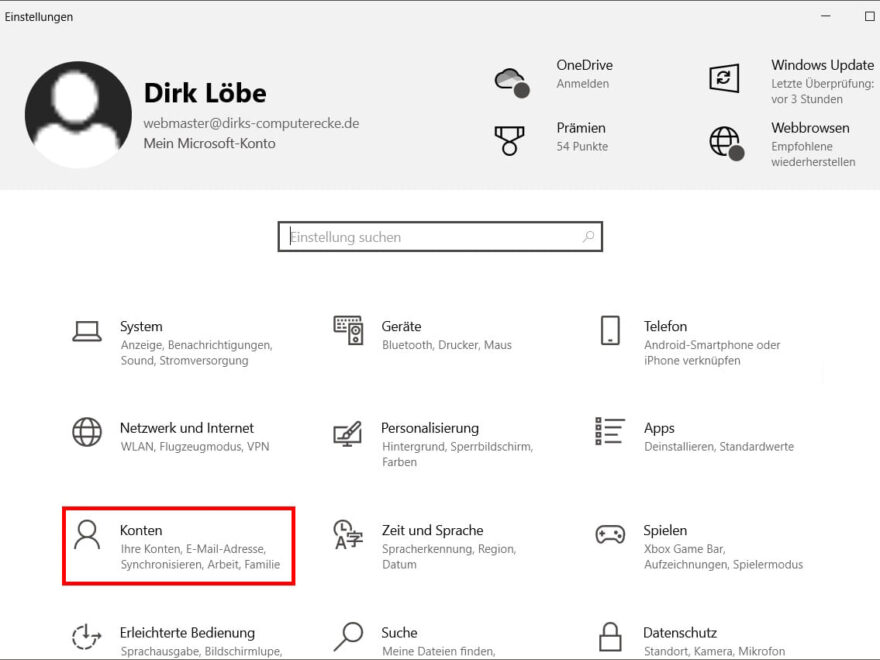Open the OneDrive cloud icon

pyautogui.click(x=512, y=82)
